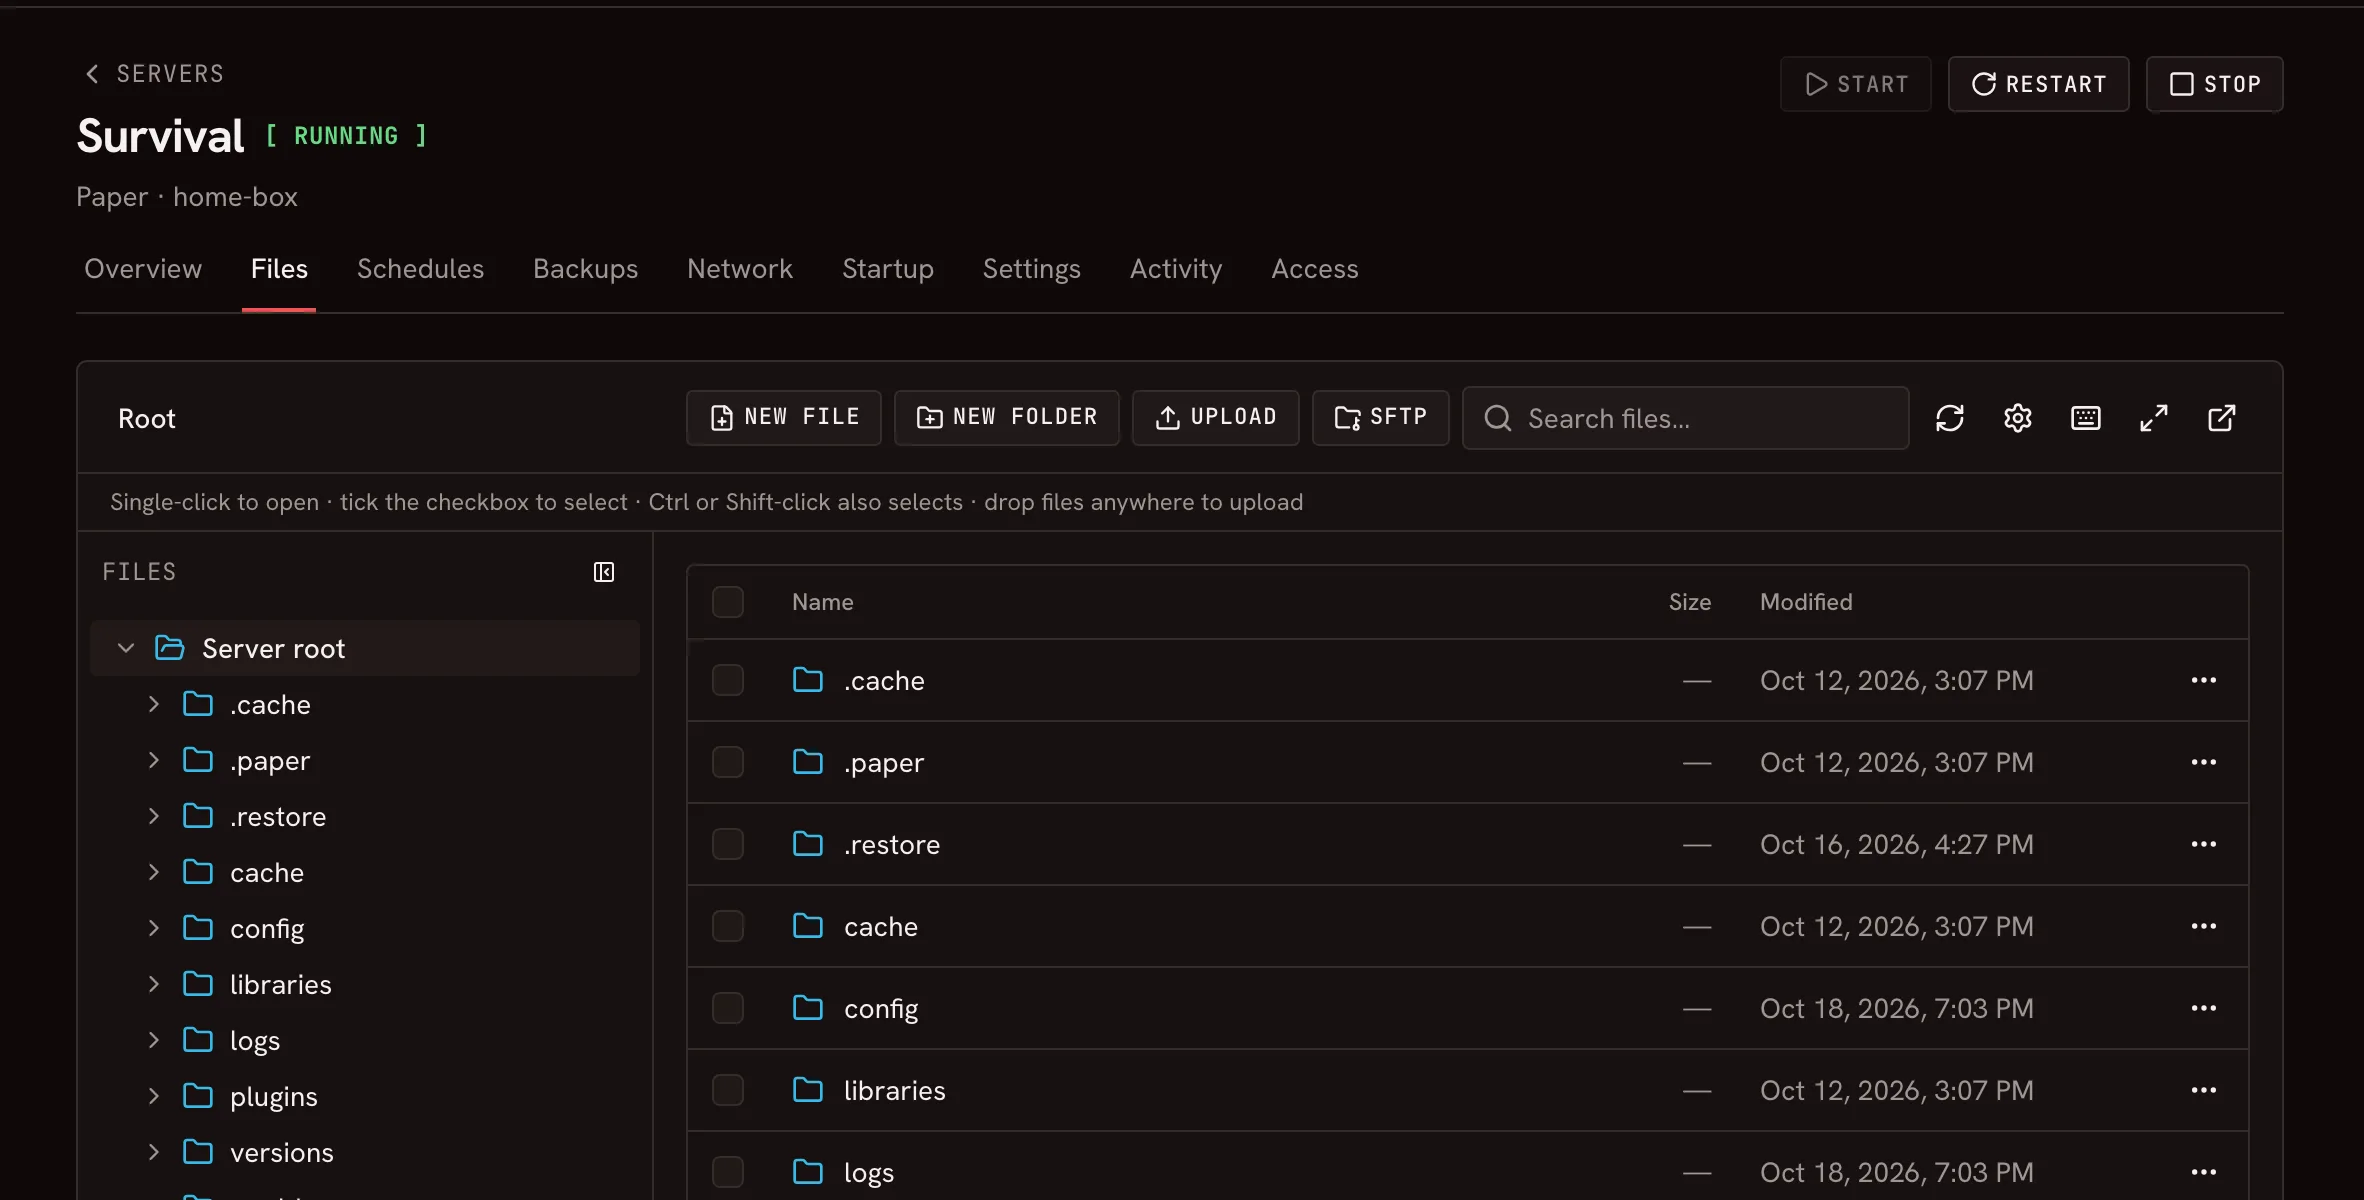The height and width of the screenshot is (1200, 2364).
Task: Open more options for .cache row
Action: point(2204,680)
